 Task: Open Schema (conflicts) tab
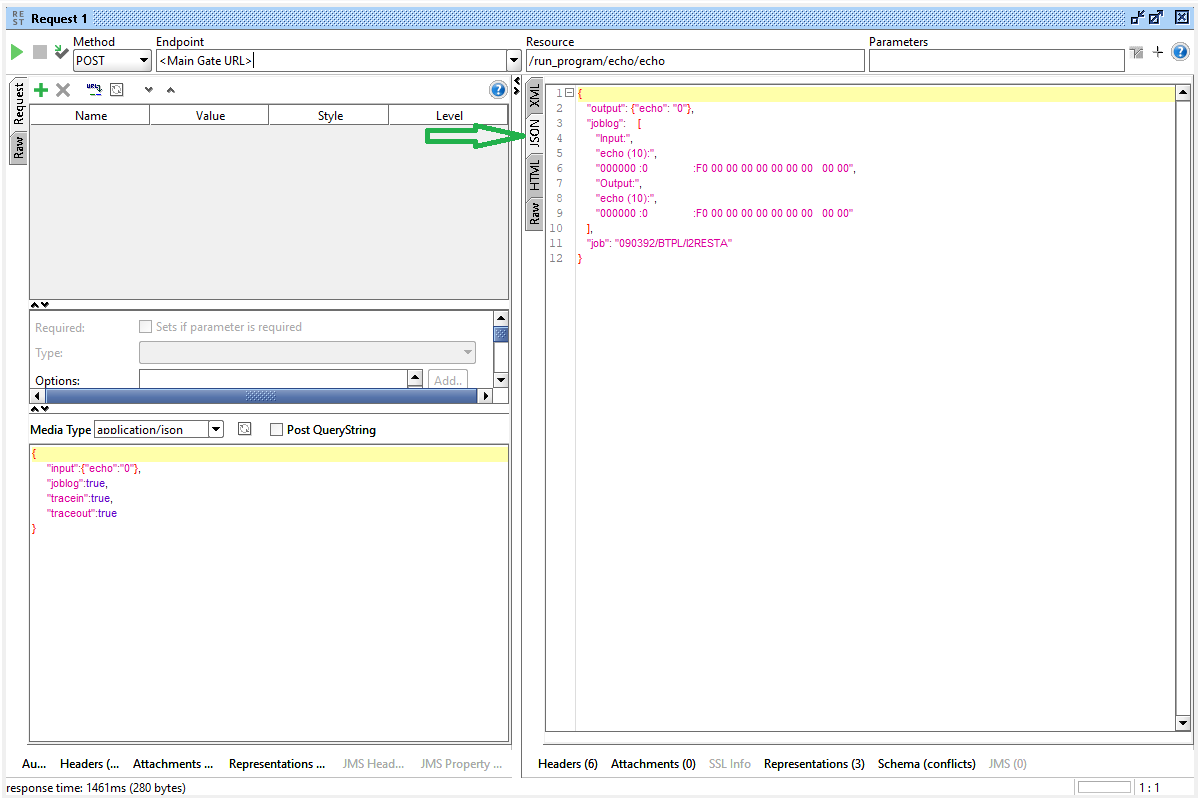tap(926, 763)
